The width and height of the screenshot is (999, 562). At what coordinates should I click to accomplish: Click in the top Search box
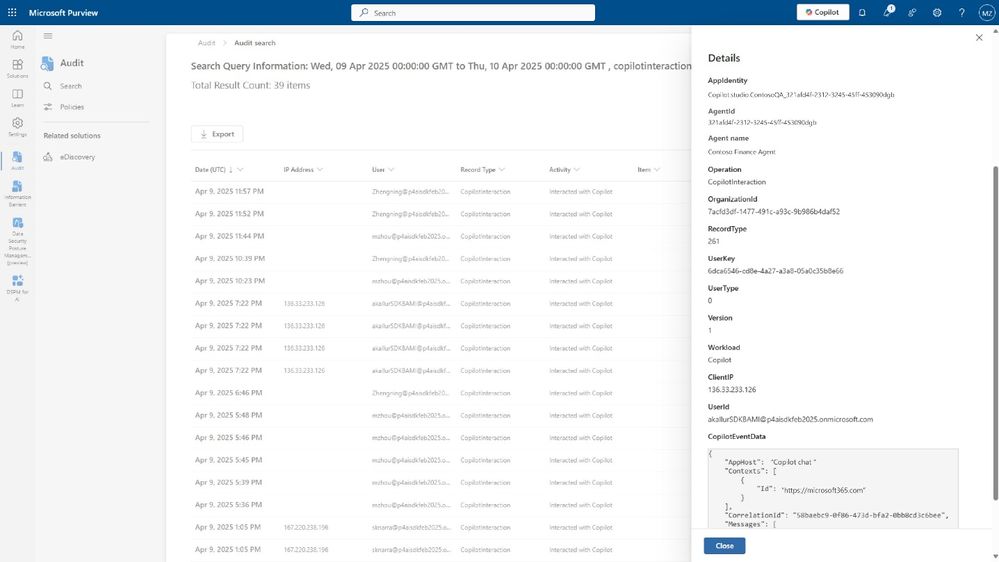tap(473, 13)
